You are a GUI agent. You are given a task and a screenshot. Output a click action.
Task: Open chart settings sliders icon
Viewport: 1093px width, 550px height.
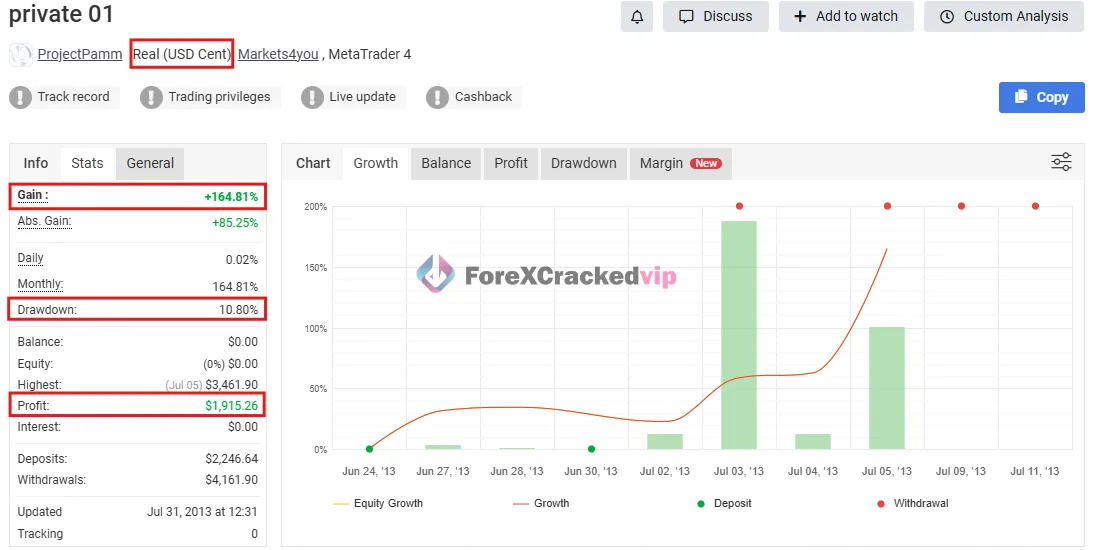tap(1061, 162)
